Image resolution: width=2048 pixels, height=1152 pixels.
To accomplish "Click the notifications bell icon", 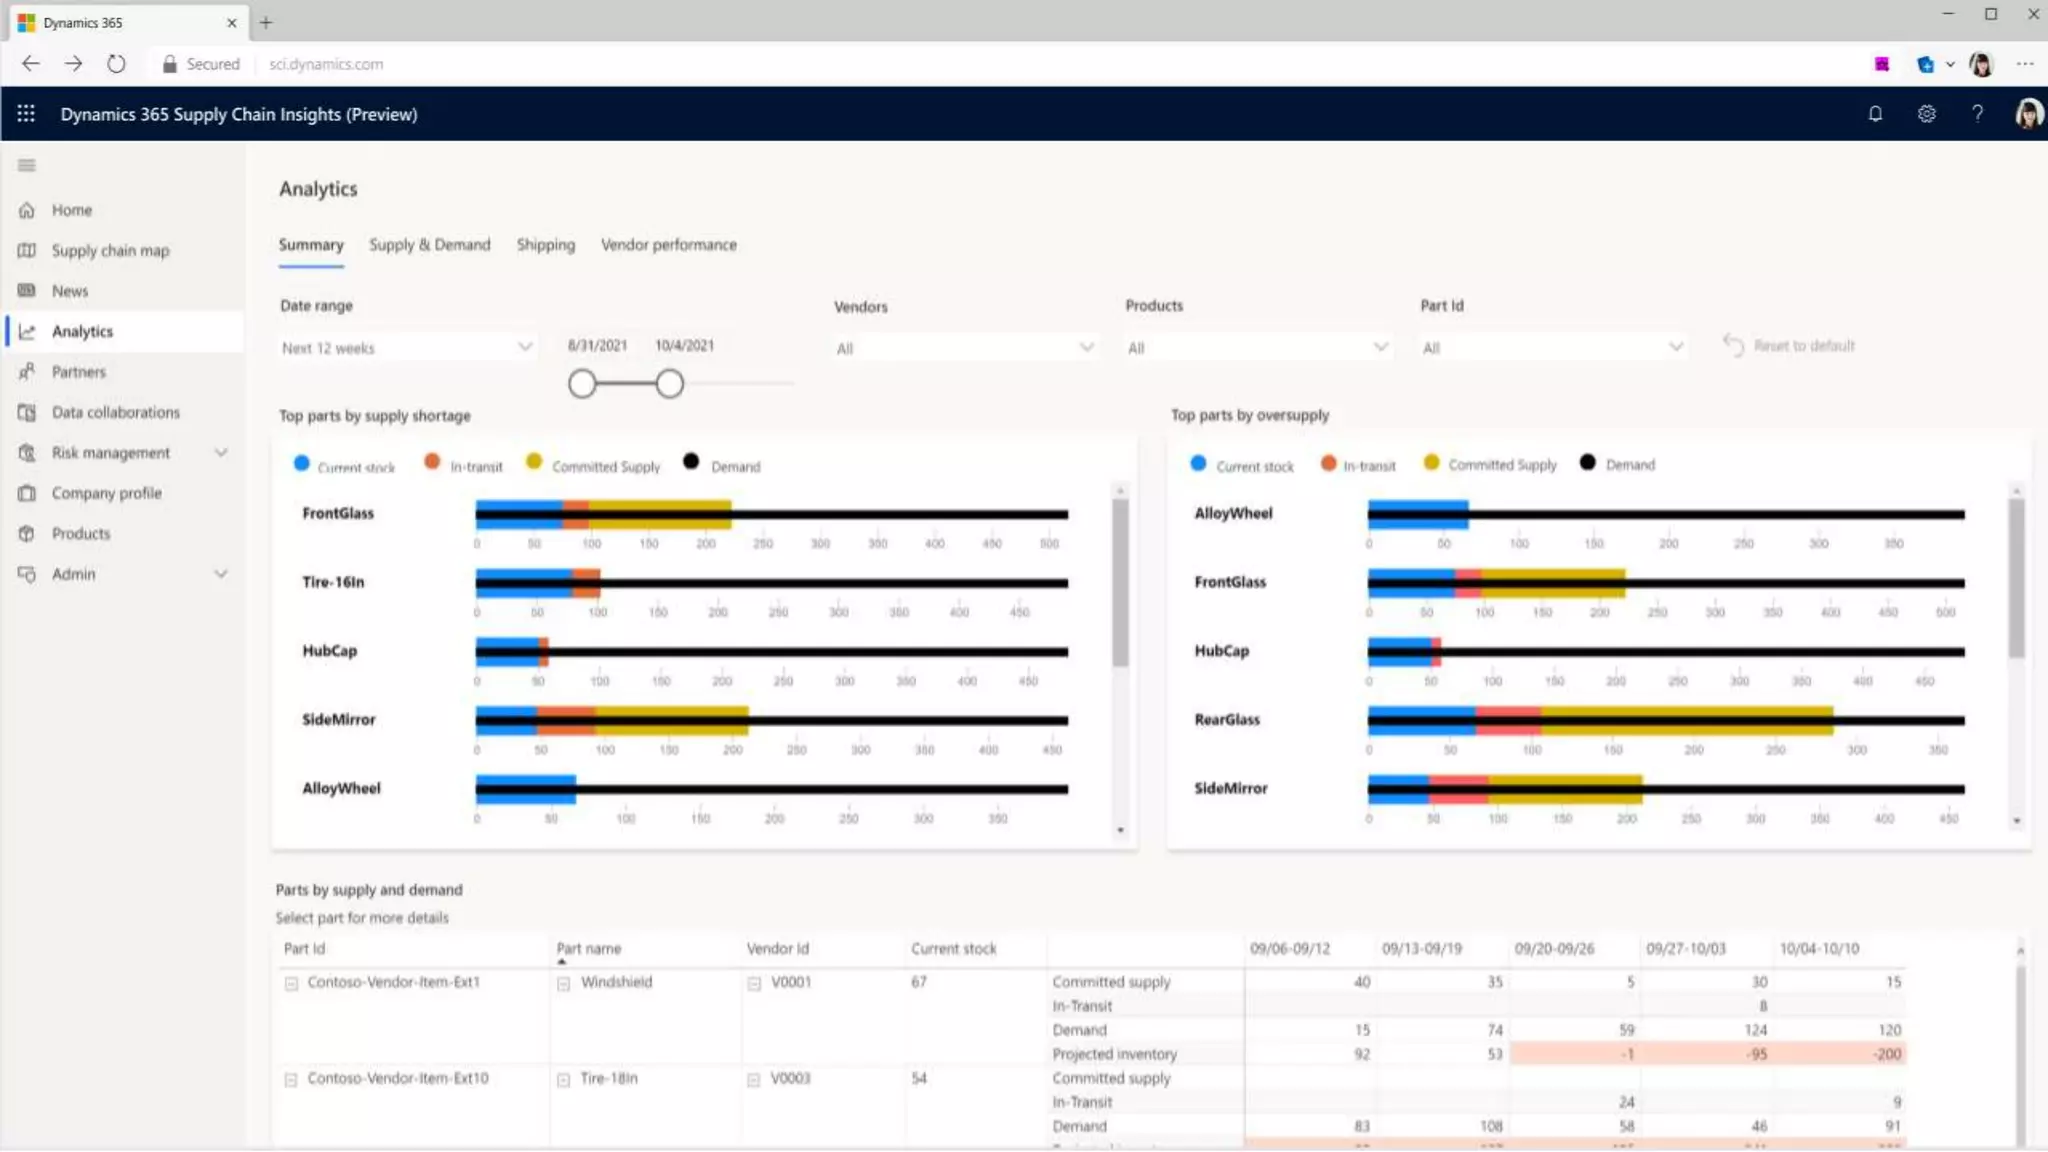I will click(1875, 114).
